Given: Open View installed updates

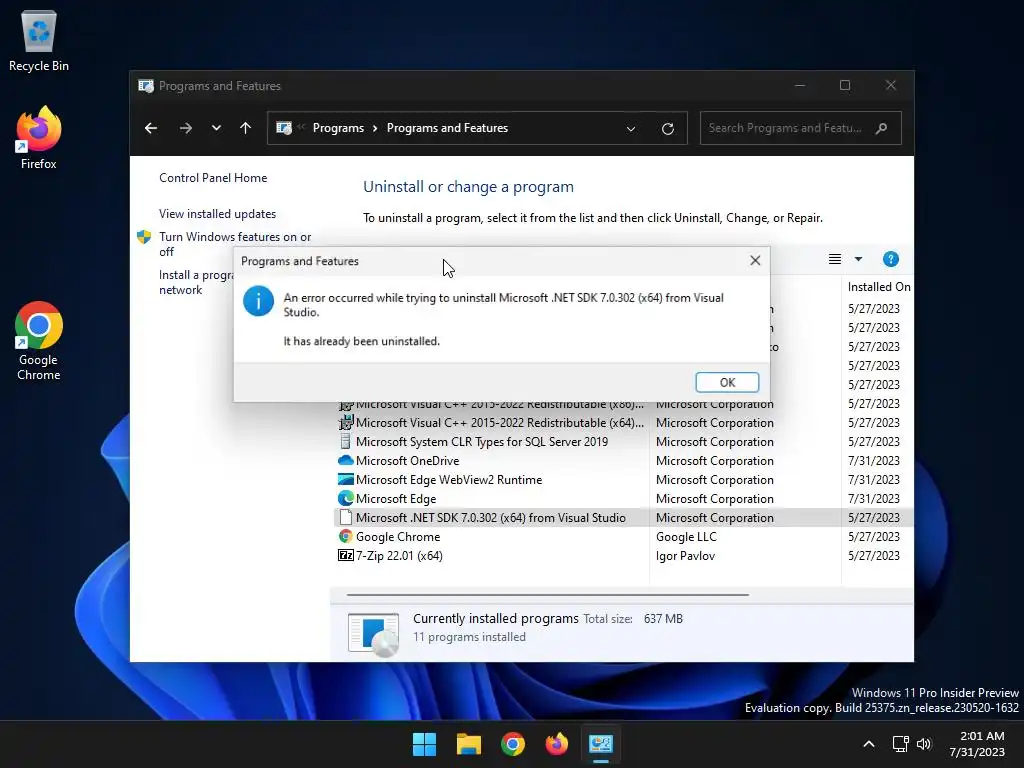Looking at the screenshot, I should tap(217, 214).
